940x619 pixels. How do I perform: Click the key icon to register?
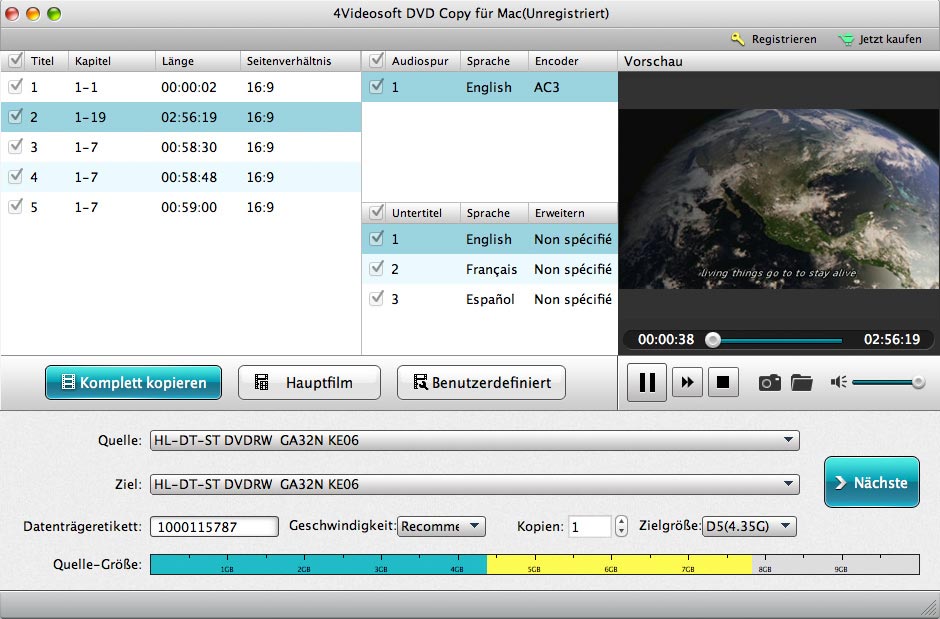coord(738,39)
